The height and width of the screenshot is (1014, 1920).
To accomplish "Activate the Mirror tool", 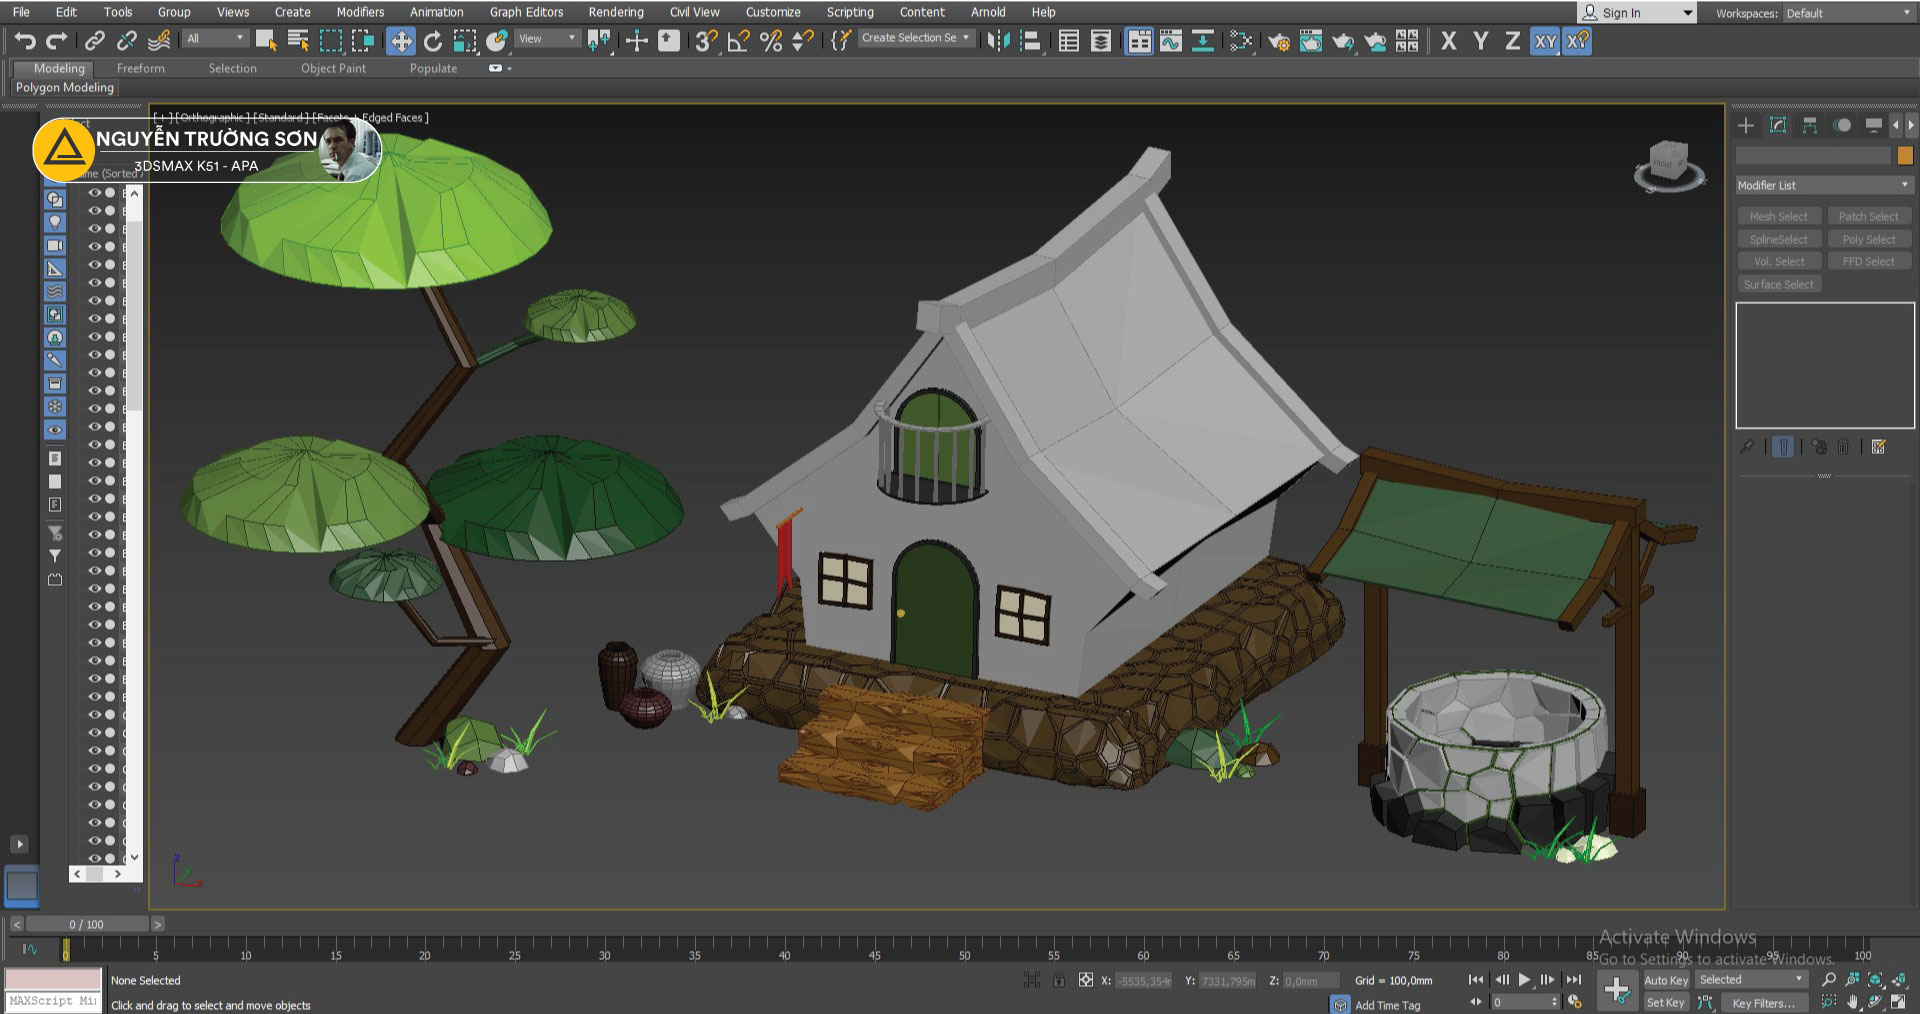I will [998, 41].
